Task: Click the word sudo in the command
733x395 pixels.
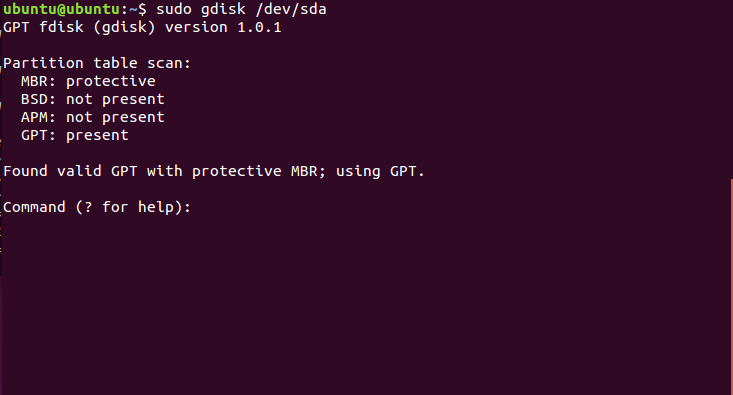Action: coord(173,9)
